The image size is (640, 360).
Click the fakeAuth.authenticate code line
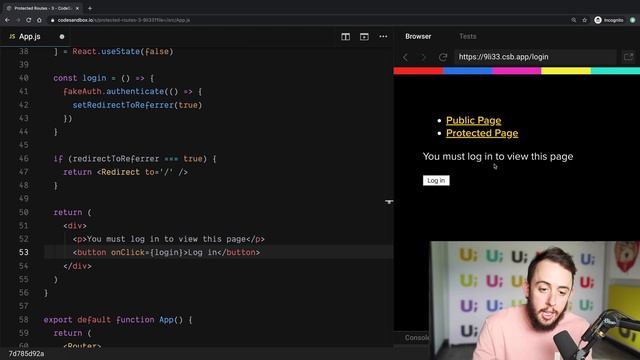click(x=133, y=91)
